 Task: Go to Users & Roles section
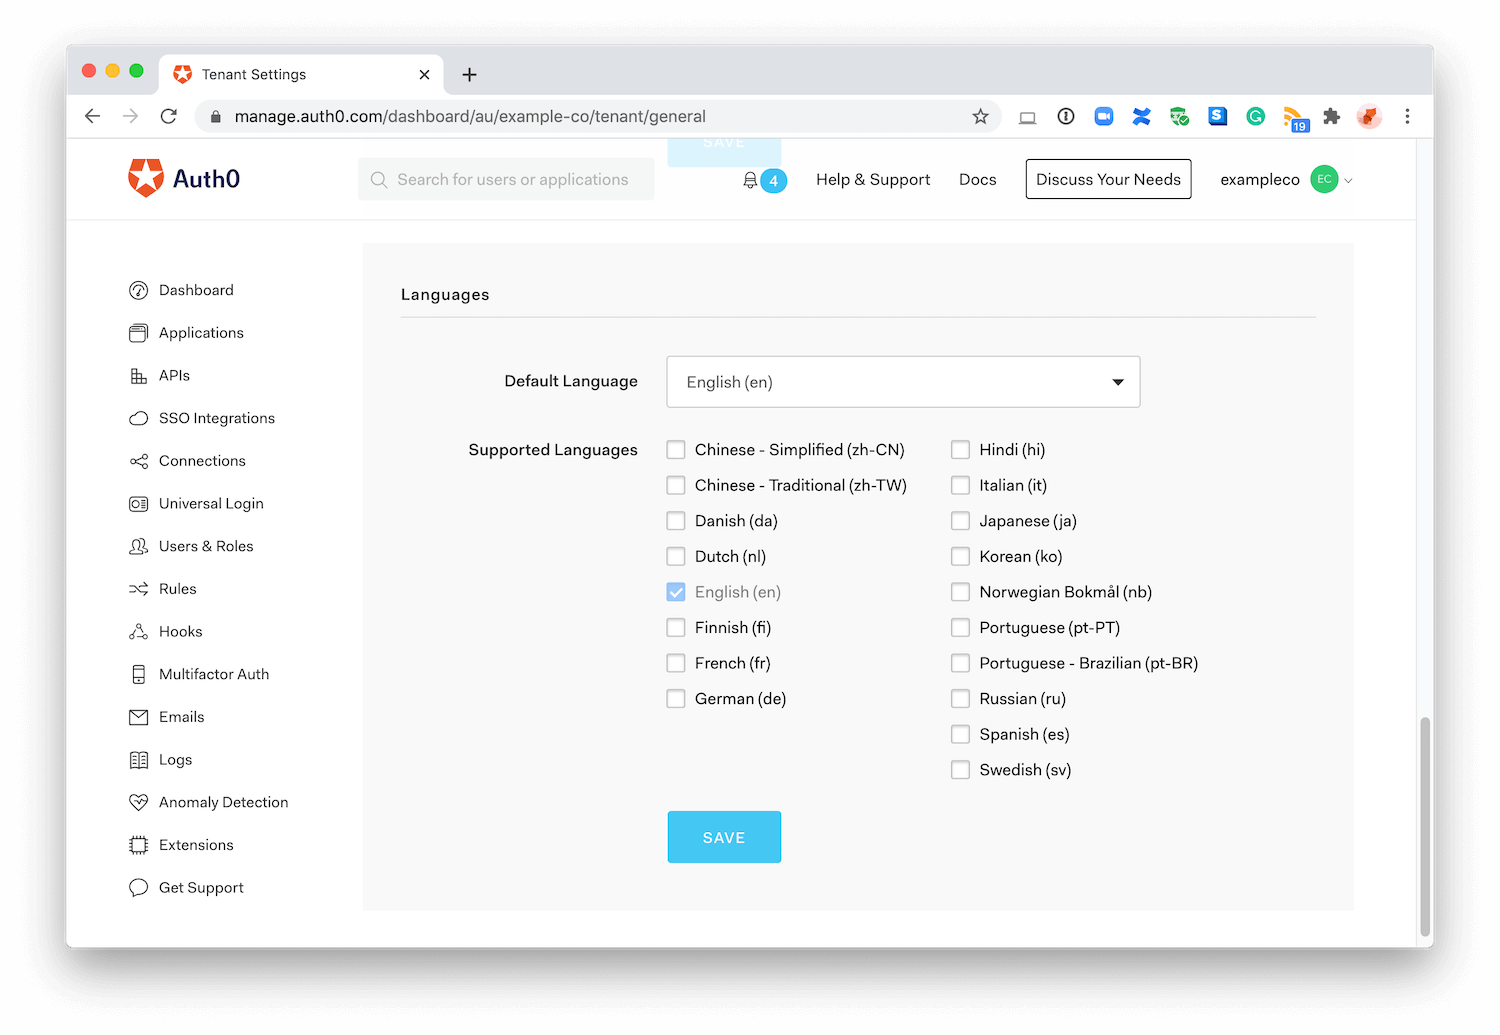coord(206,546)
